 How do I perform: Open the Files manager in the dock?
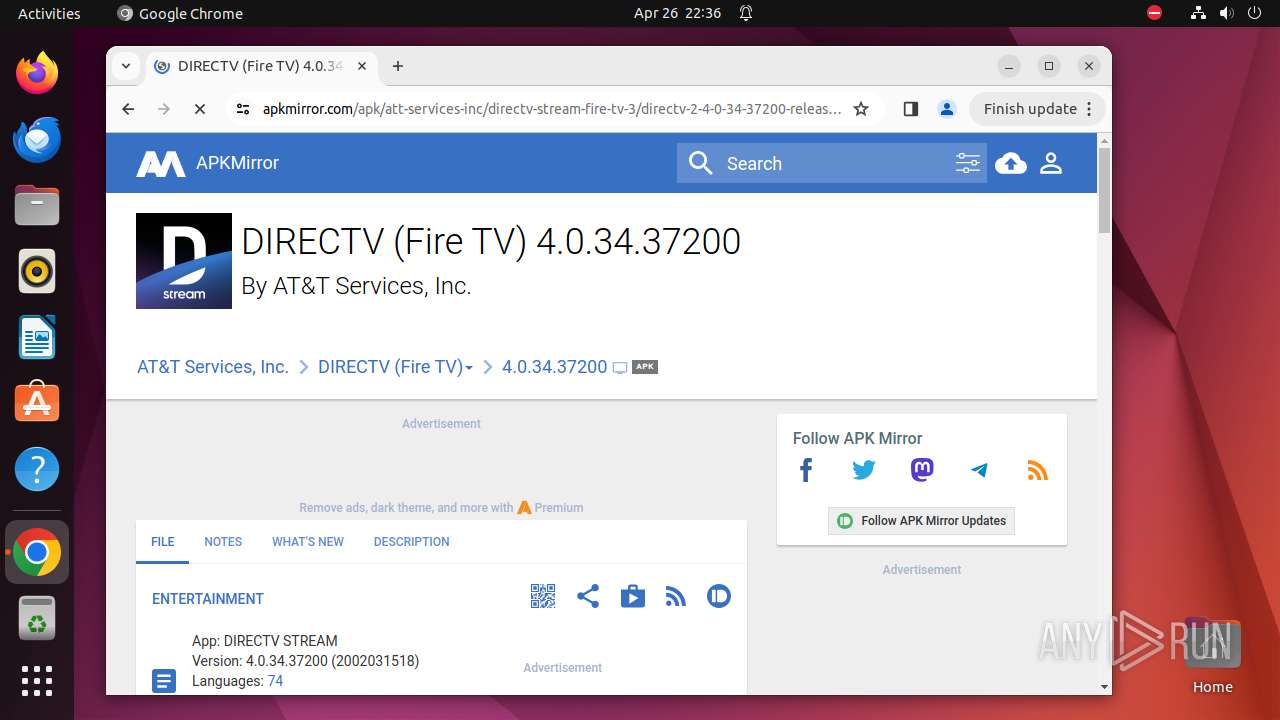tap(37, 205)
